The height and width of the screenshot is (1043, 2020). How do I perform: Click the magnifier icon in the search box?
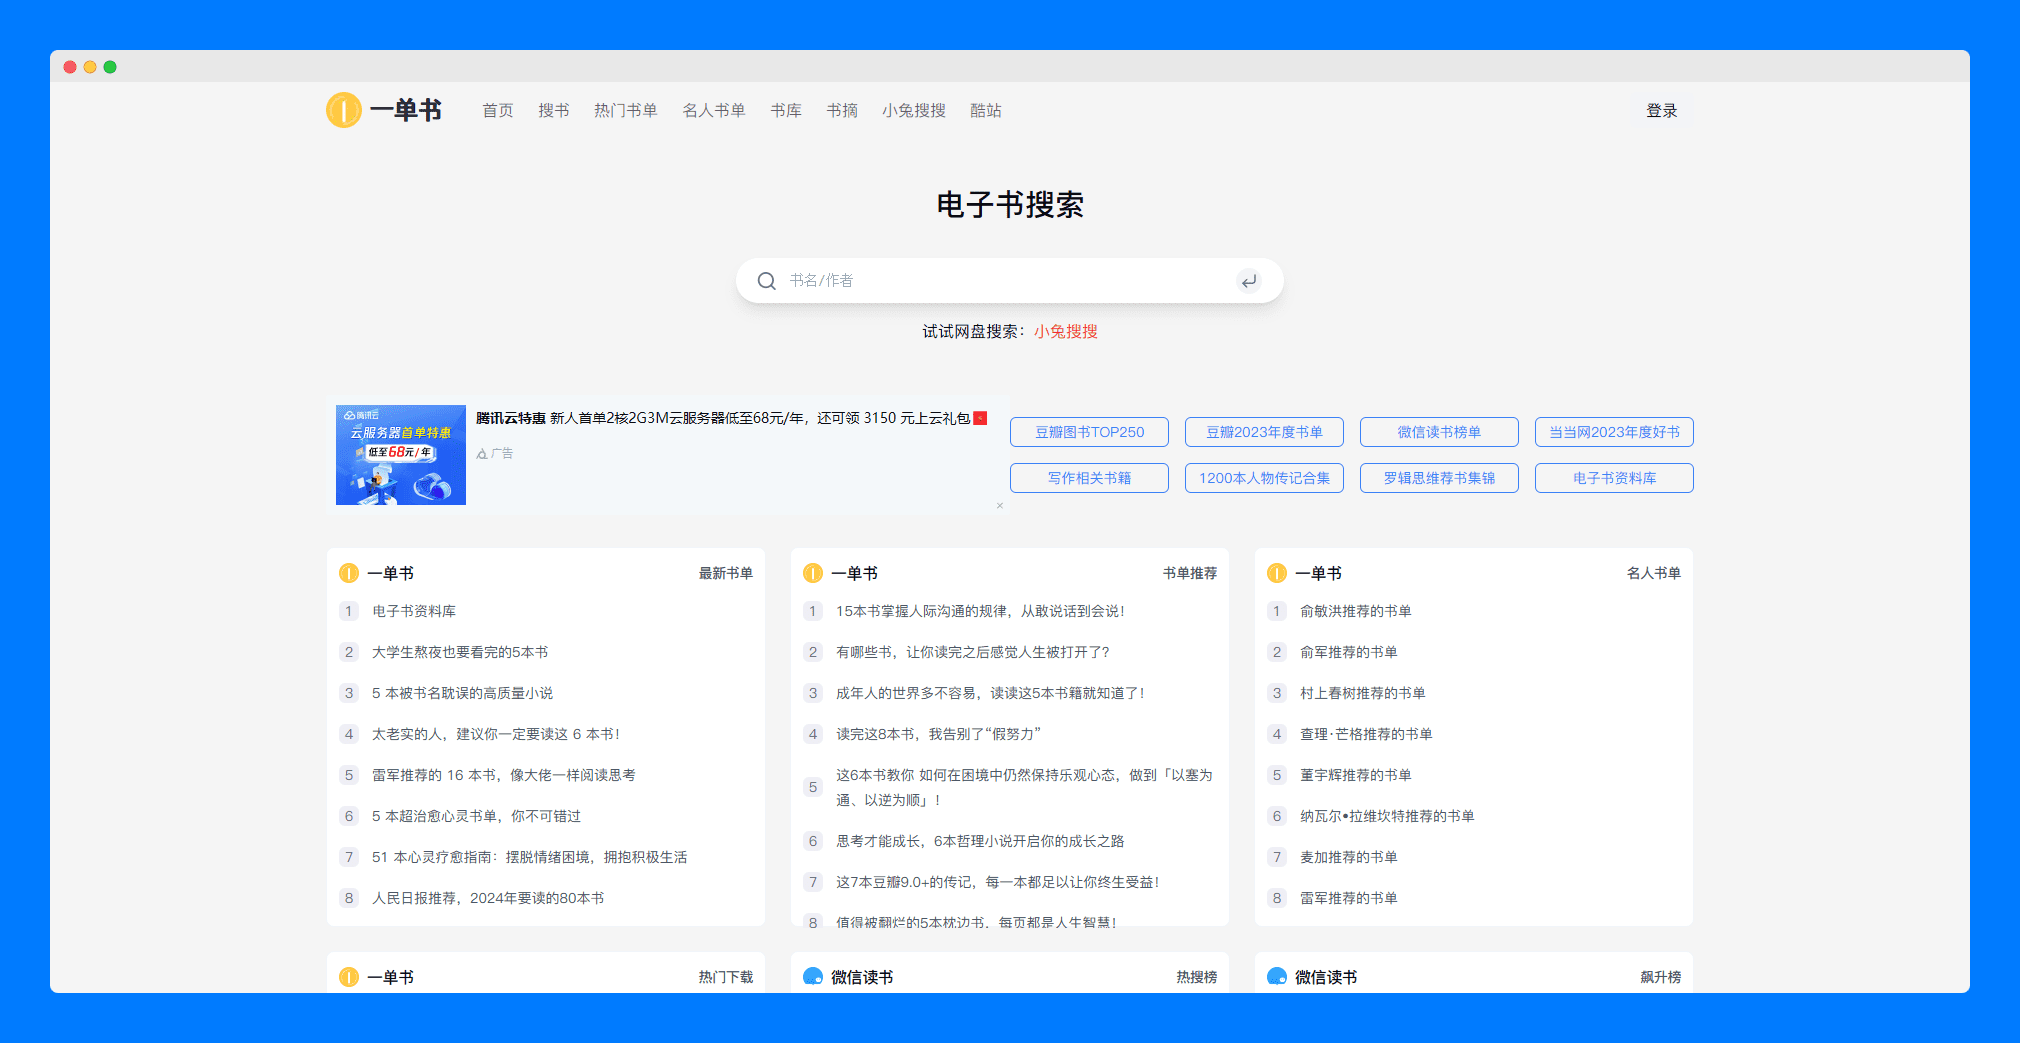click(766, 281)
